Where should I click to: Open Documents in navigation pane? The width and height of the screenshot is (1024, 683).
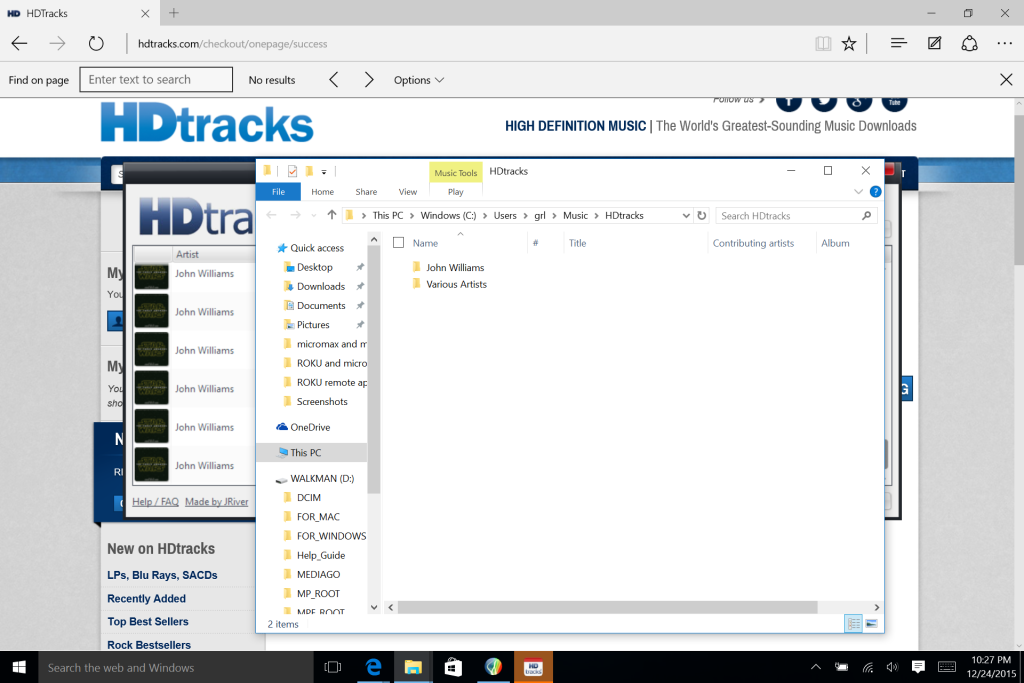pyautogui.click(x=321, y=306)
